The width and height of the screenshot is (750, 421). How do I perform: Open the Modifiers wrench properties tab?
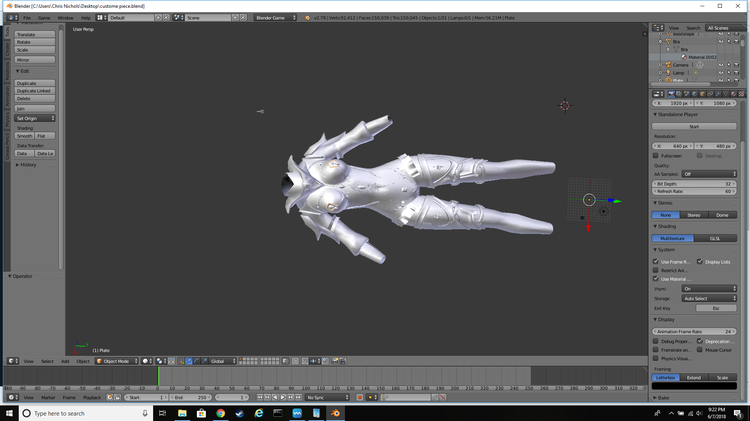coord(718,94)
